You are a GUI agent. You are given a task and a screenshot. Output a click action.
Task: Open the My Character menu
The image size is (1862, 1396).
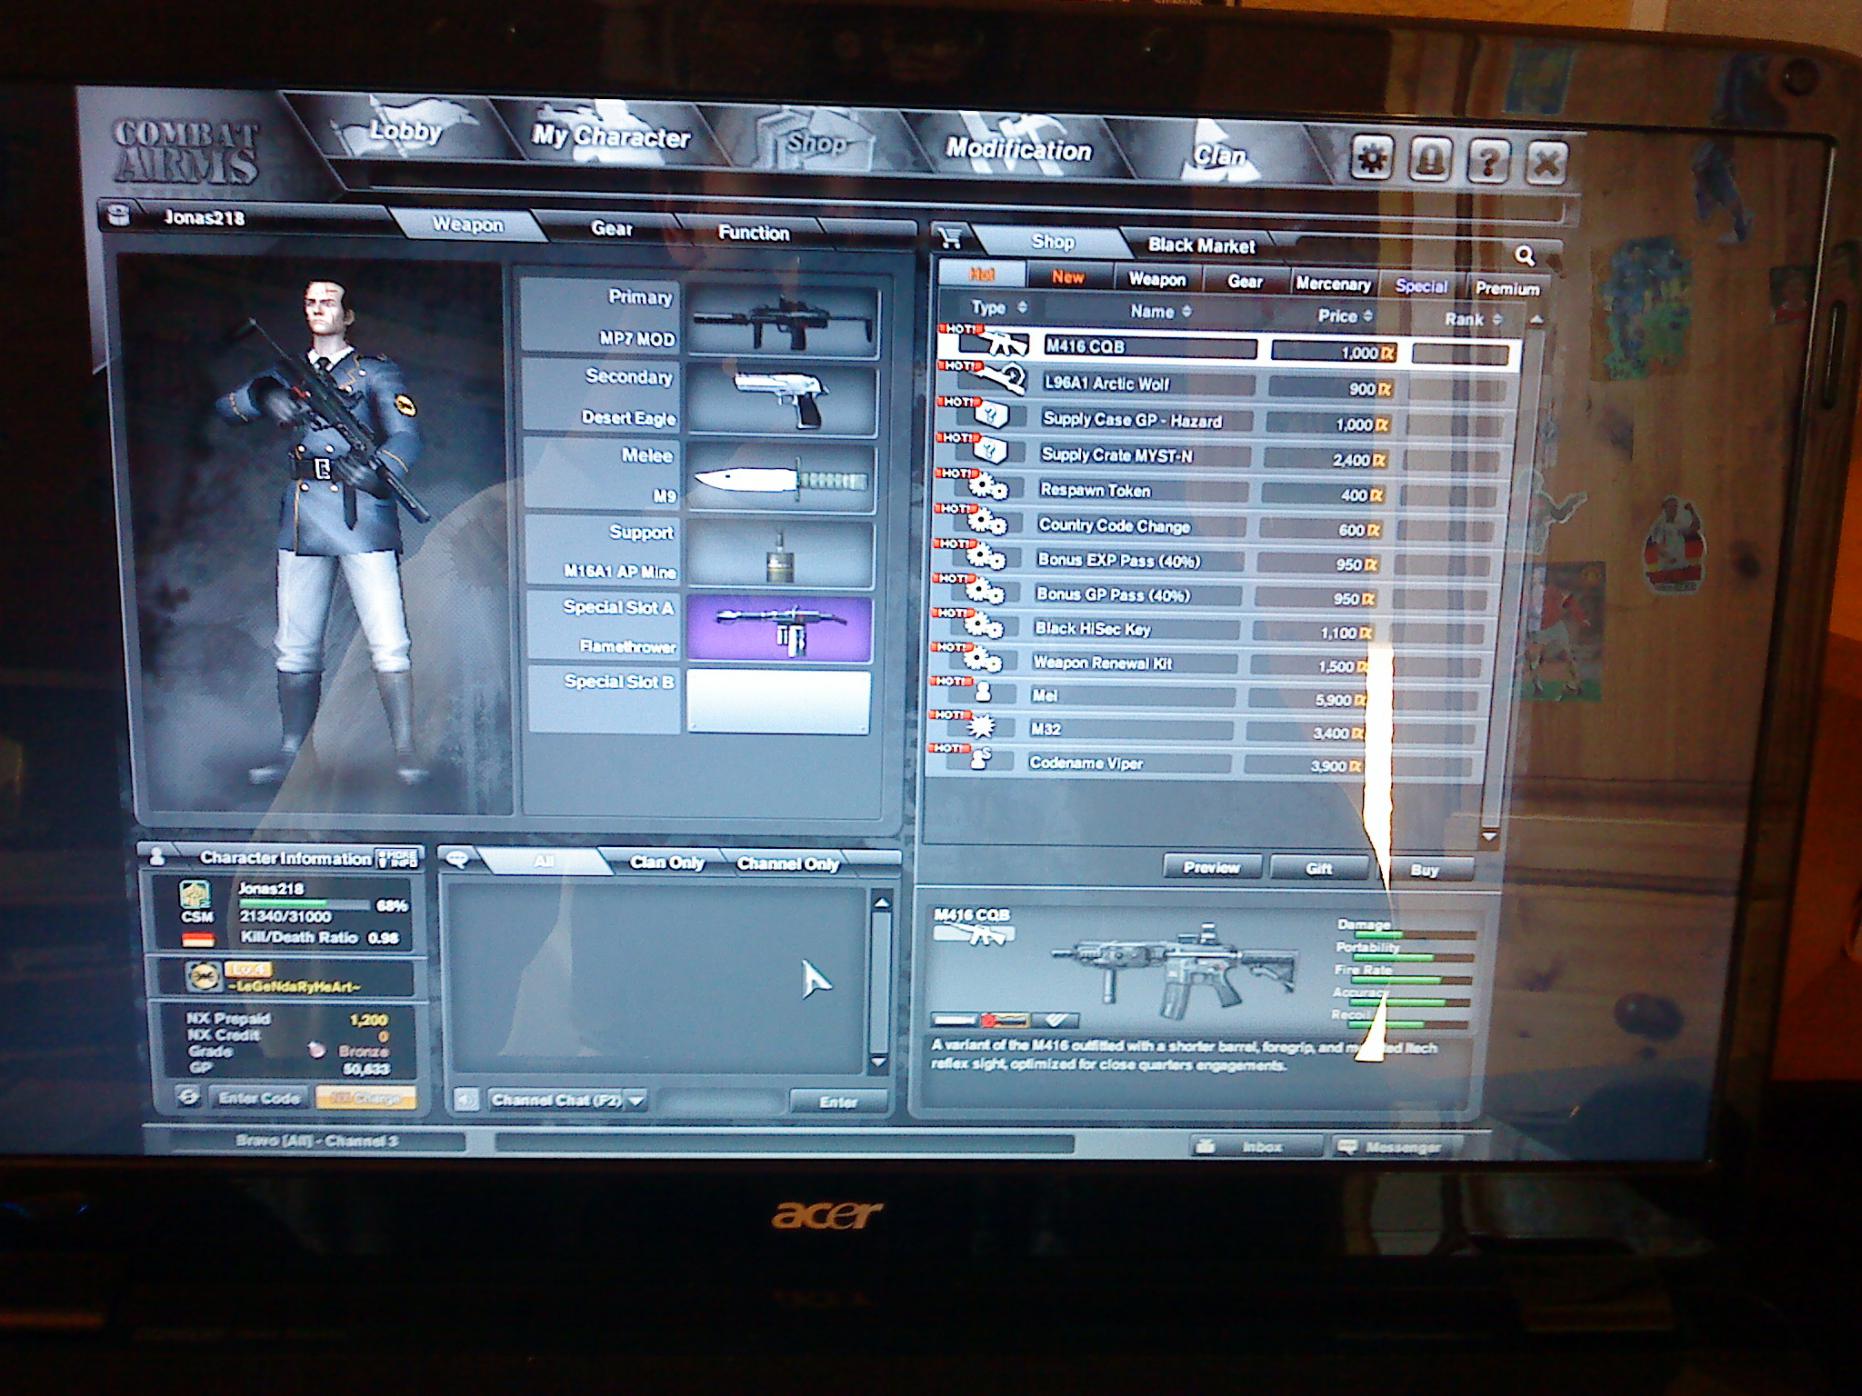pos(611,137)
